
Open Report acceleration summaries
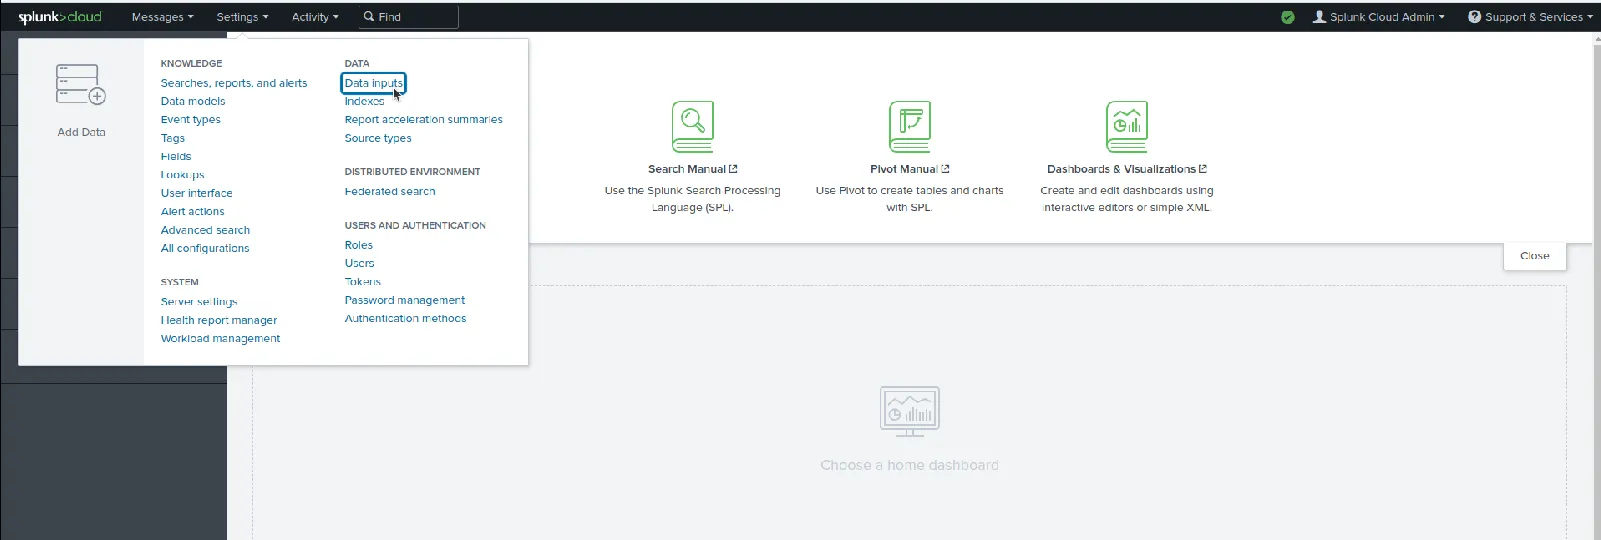click(x=424, y=119)
